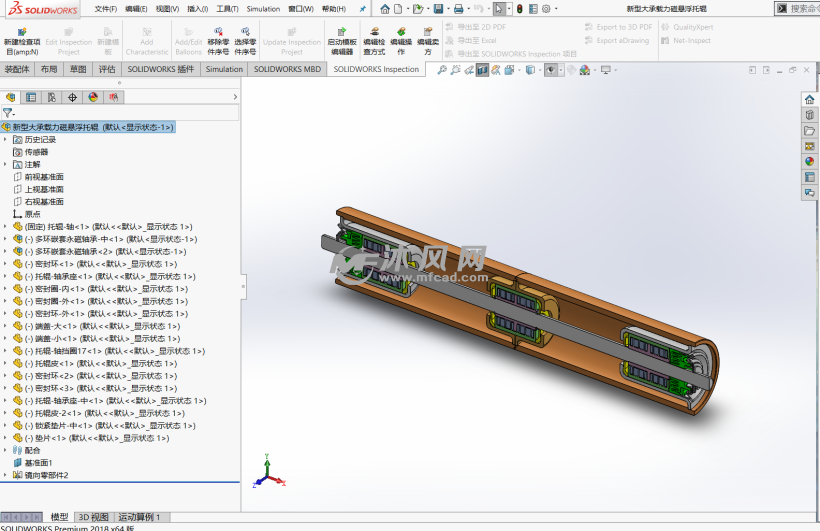Activate the Zoom to Area tool
This screenshot has width=820, height=531.
coord(455,70)
